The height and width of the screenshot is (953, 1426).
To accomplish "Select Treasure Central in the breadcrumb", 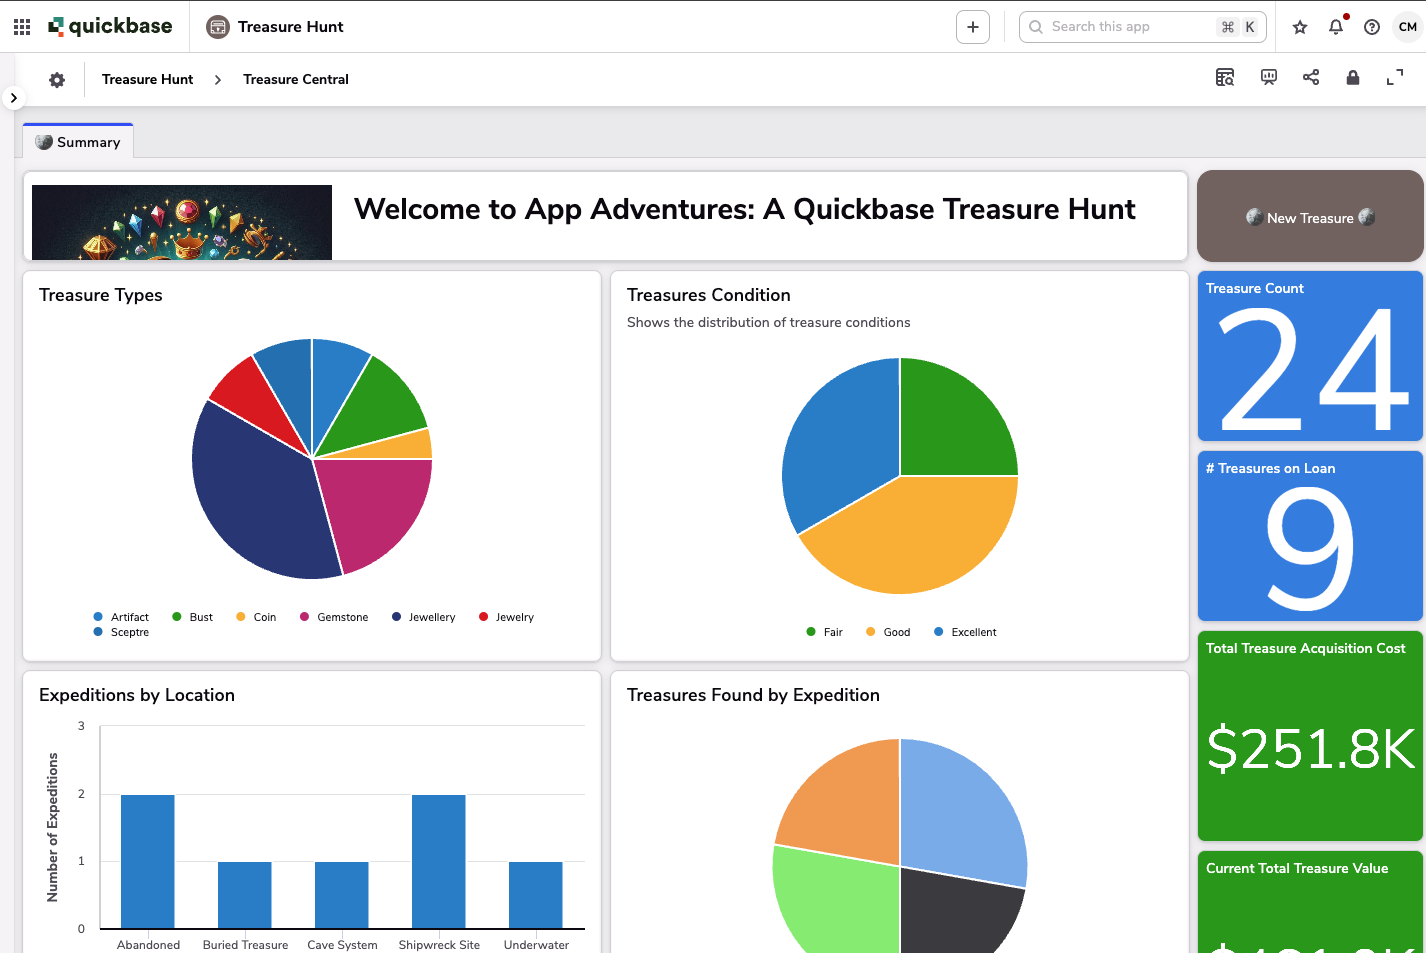I will (295, 79).
